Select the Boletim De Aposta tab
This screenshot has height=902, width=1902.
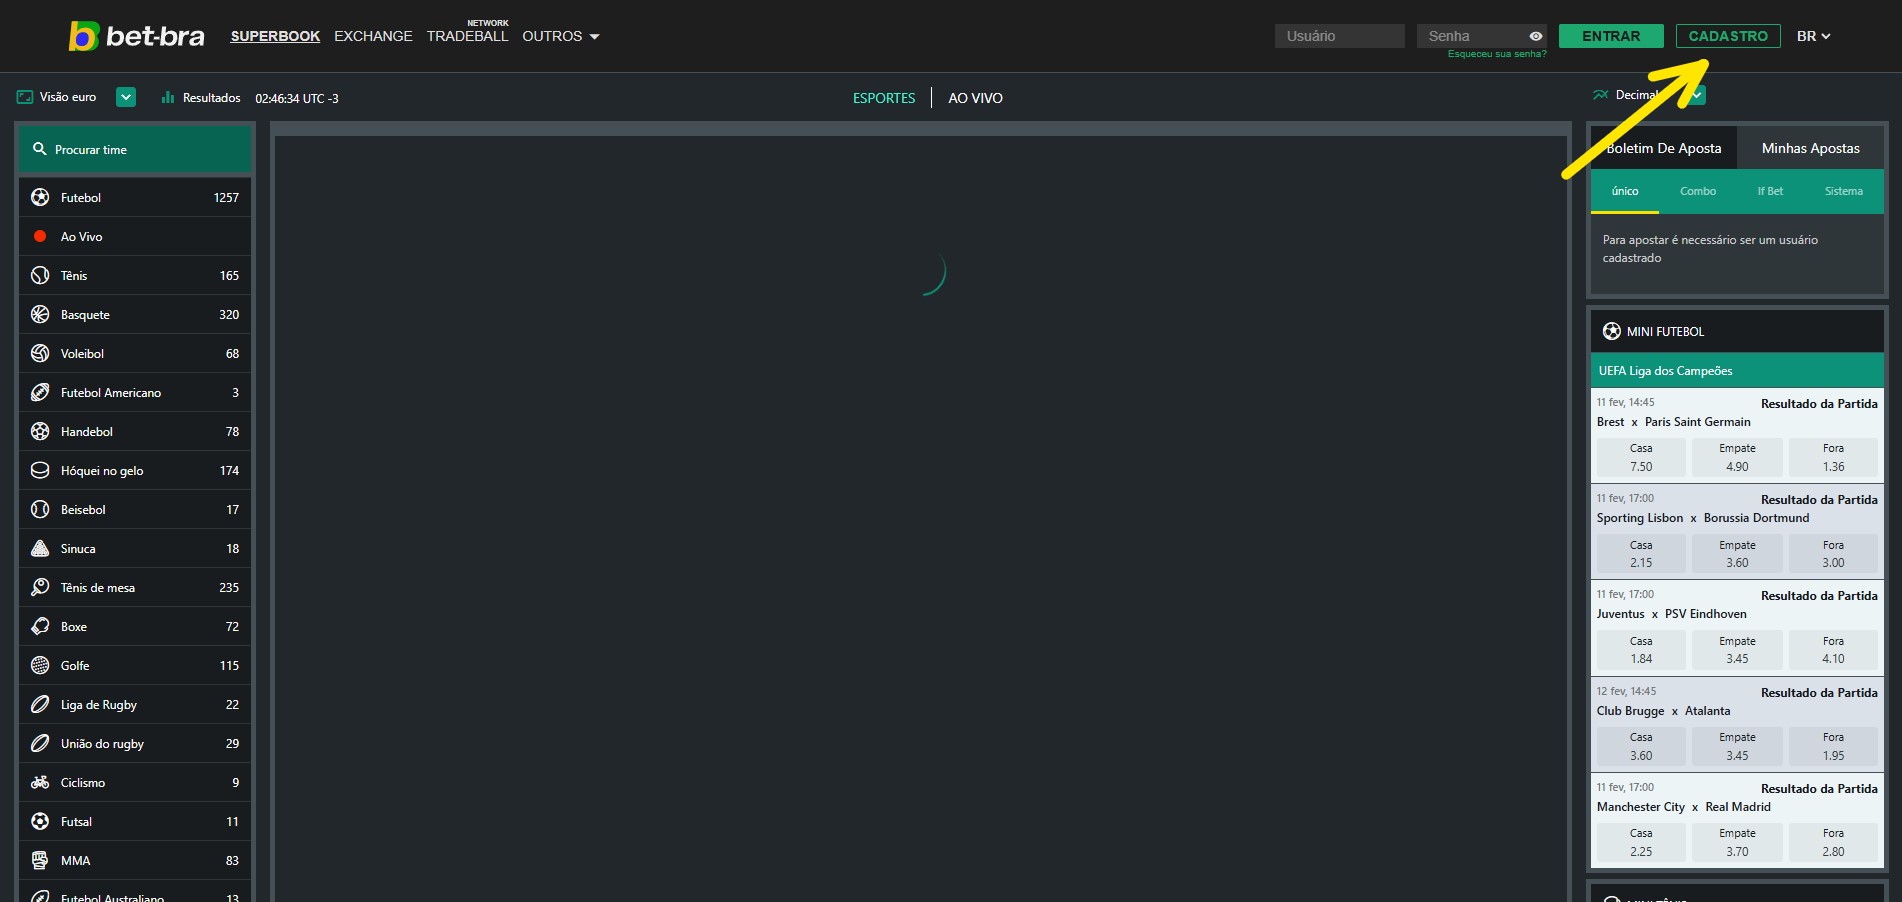[x=1664, y=148]
